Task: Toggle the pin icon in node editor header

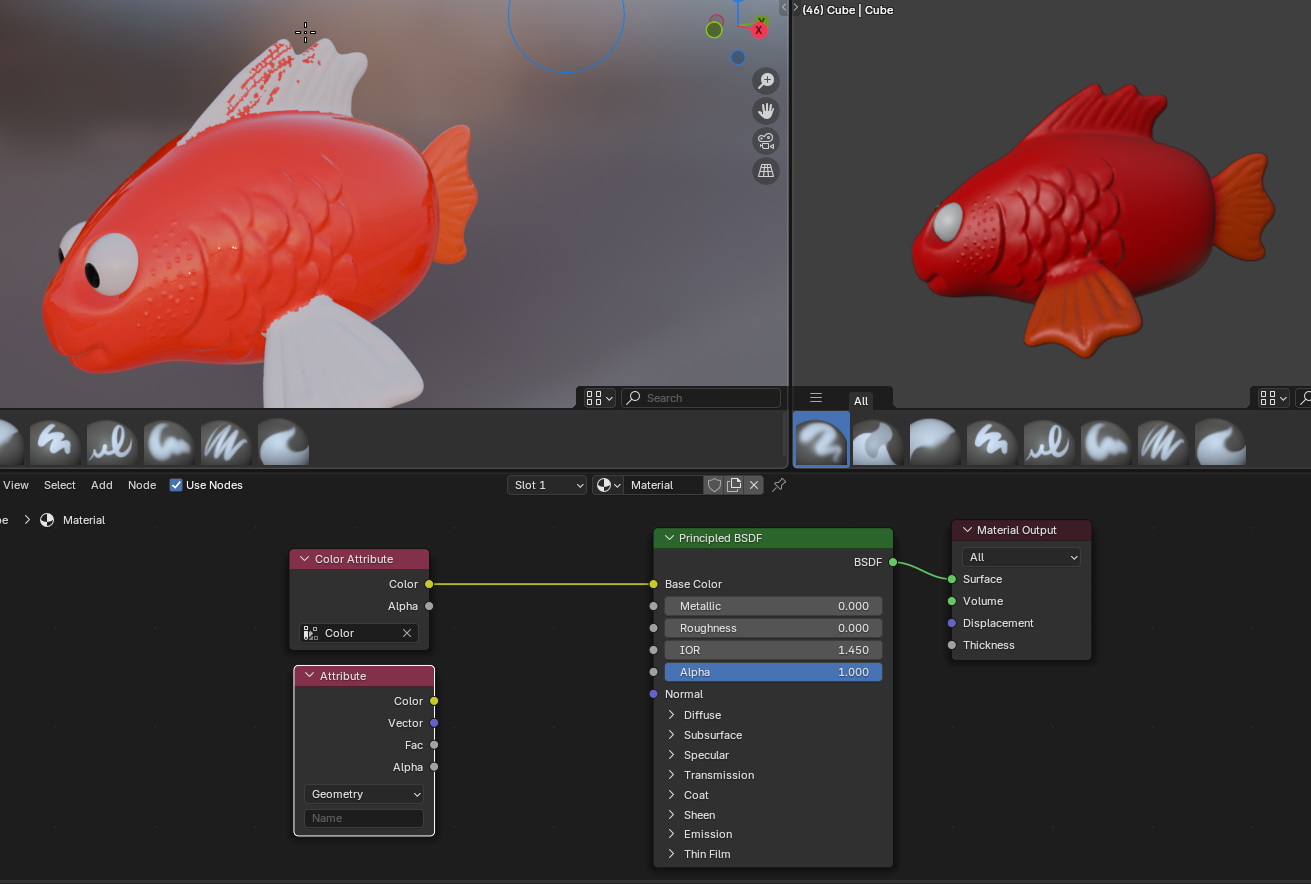Action: click(x=779, y=485)
